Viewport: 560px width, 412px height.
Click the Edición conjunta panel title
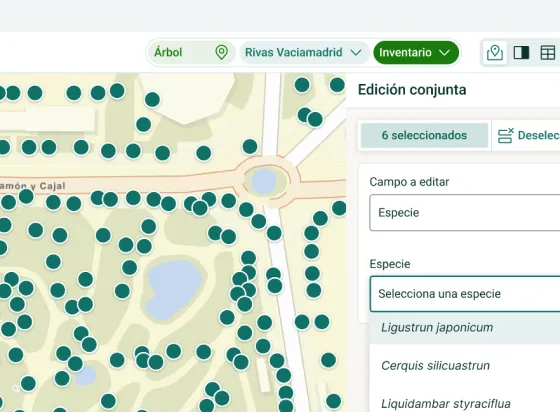coord(412,90)
